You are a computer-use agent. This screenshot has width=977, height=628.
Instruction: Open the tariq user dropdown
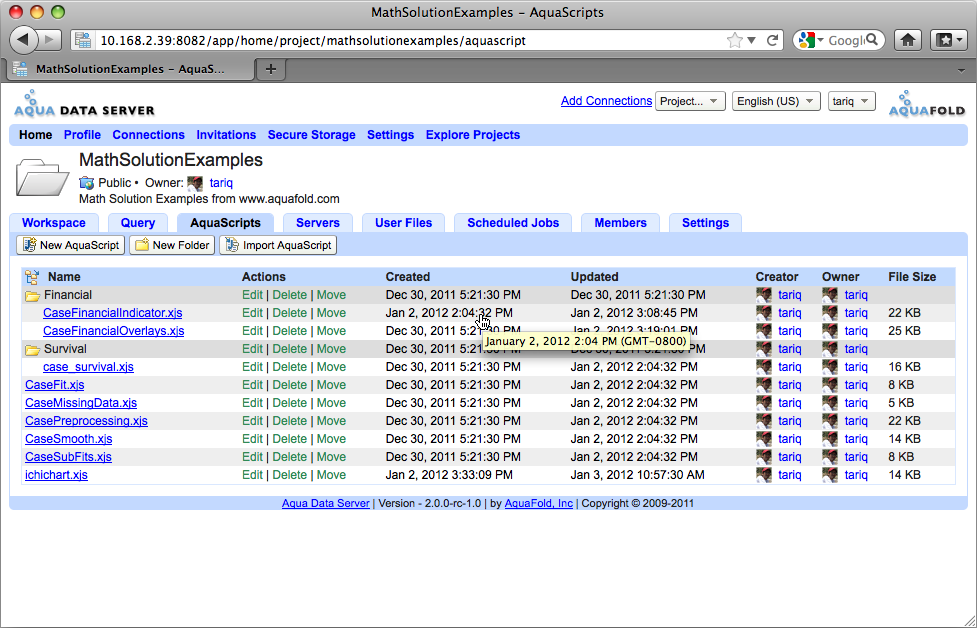point(851,102)
